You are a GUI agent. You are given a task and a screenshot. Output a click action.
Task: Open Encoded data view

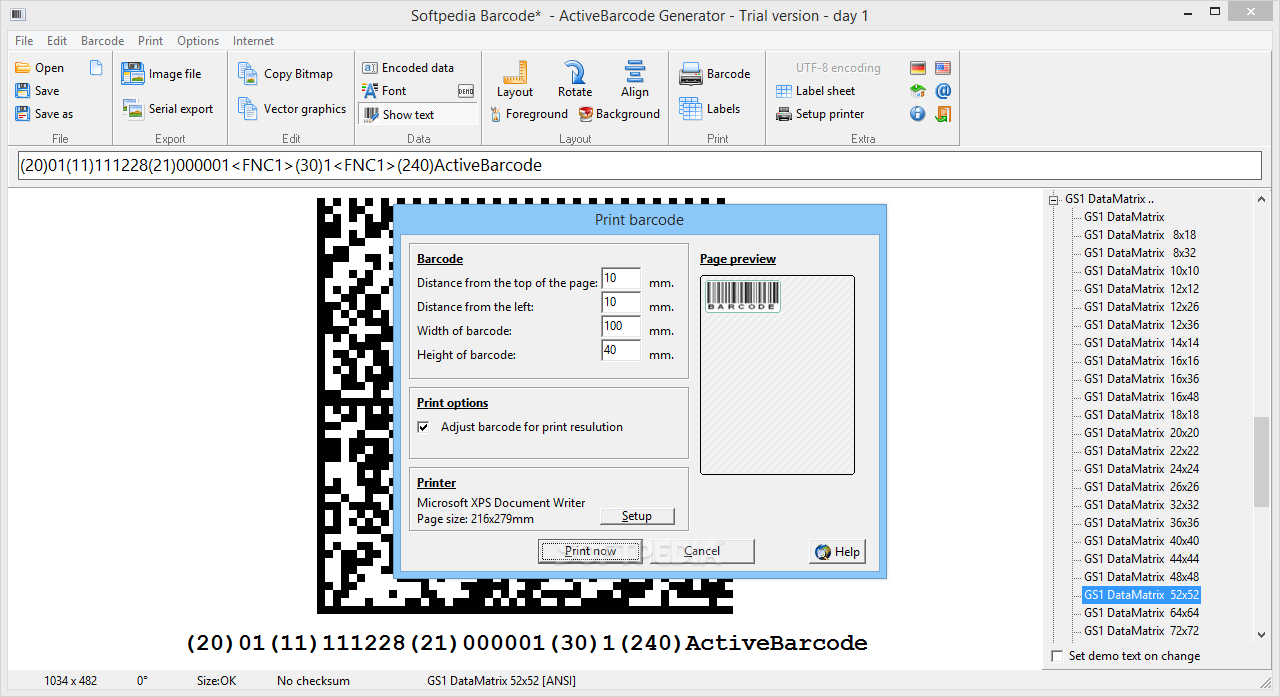pyautogui.click(x=408, y=68)
